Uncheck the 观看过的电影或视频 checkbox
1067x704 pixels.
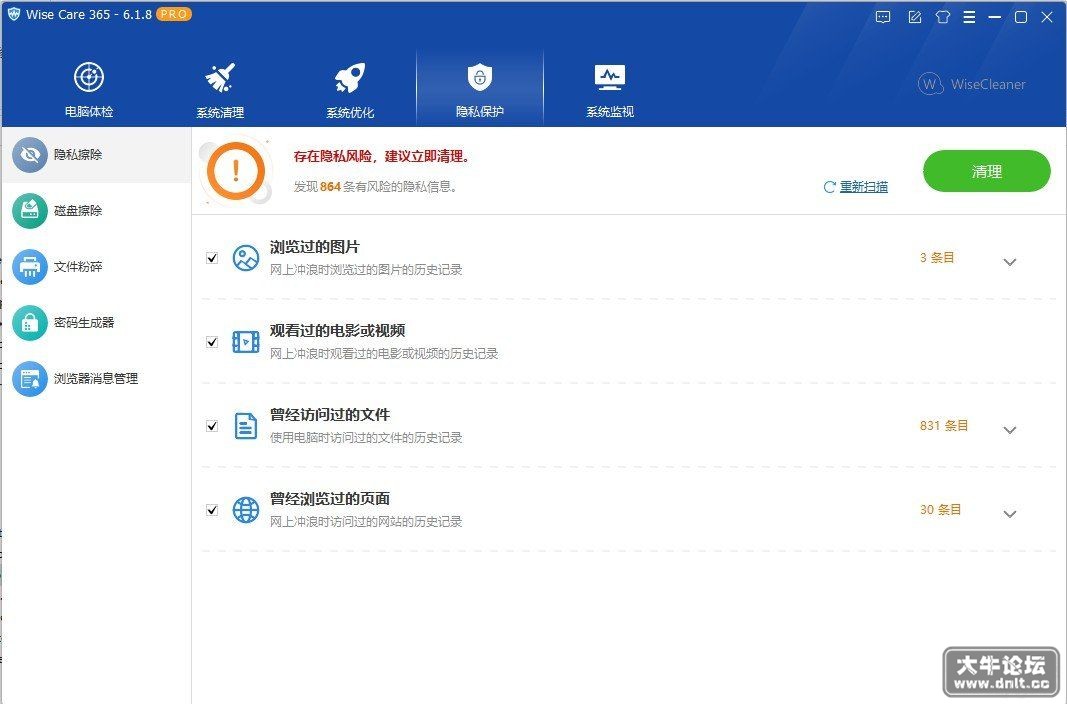pos(212,341)
